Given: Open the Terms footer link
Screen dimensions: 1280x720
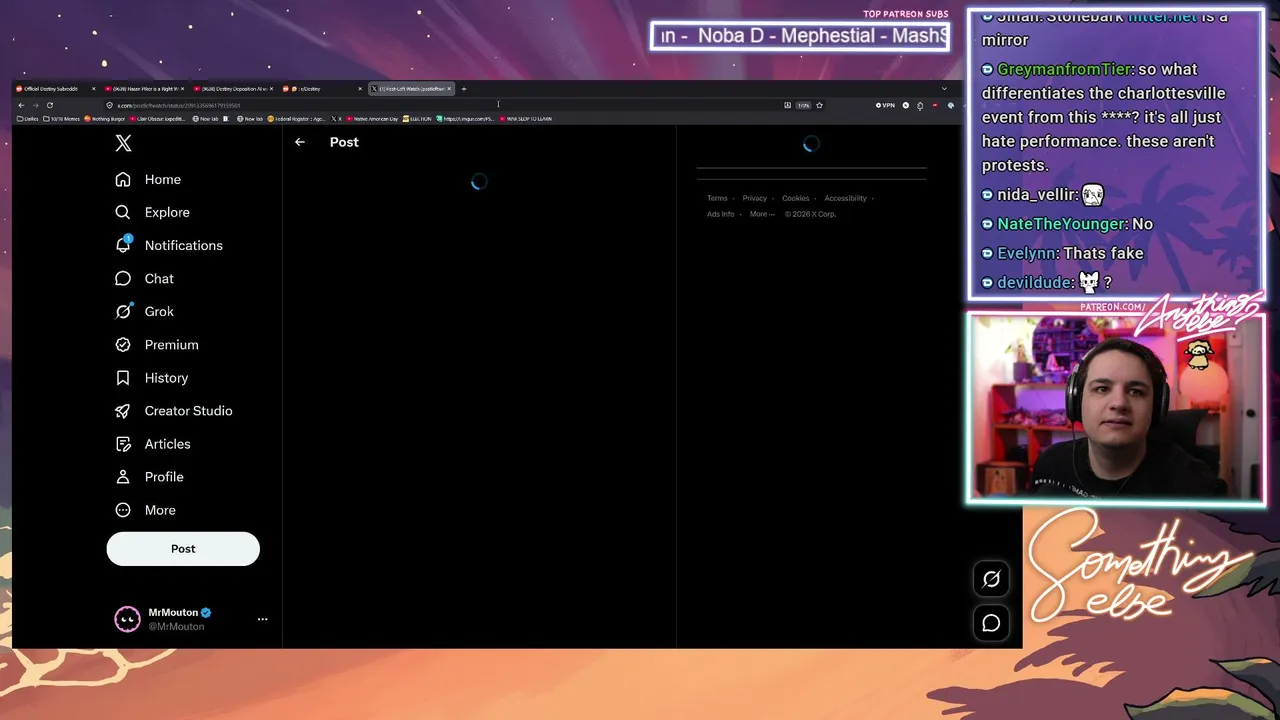Looking at the screenshot, I should [x=717, y=198].
